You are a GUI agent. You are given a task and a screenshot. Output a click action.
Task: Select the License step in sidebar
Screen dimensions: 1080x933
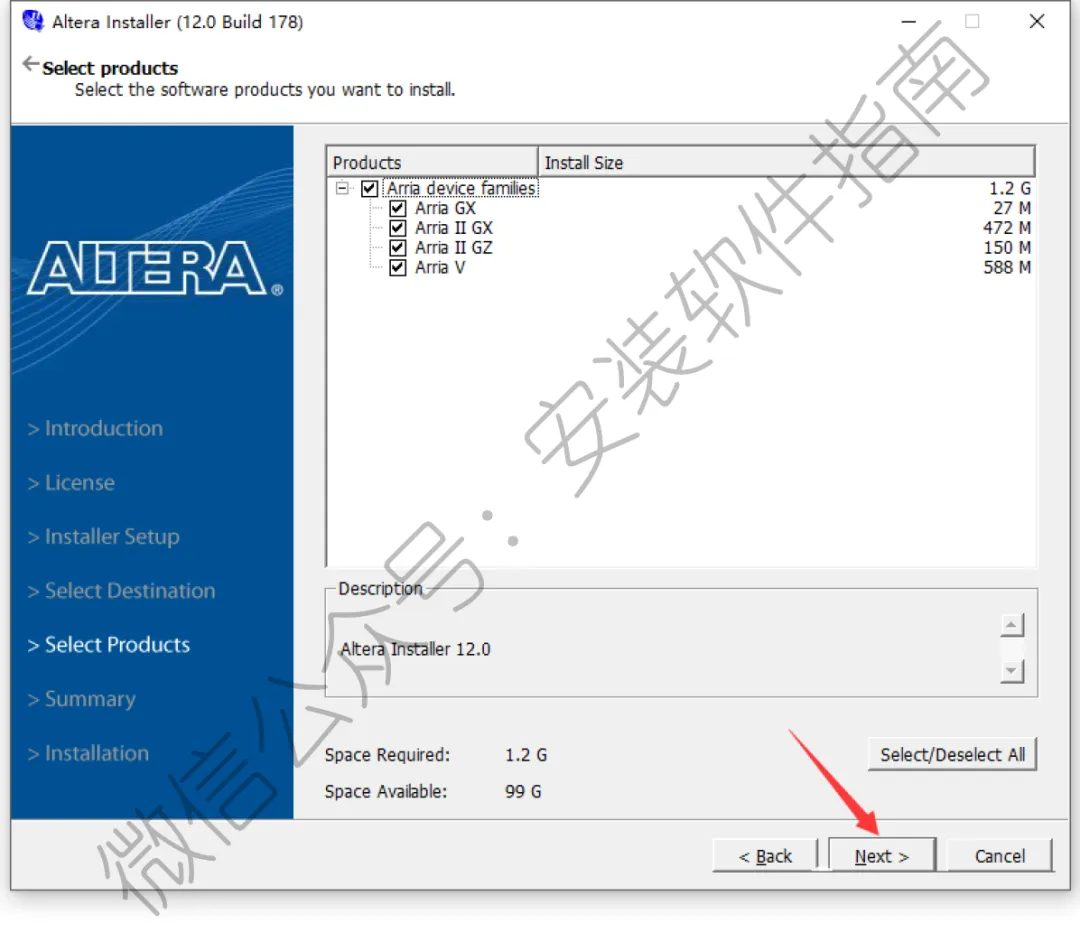[x=71, y=483]
